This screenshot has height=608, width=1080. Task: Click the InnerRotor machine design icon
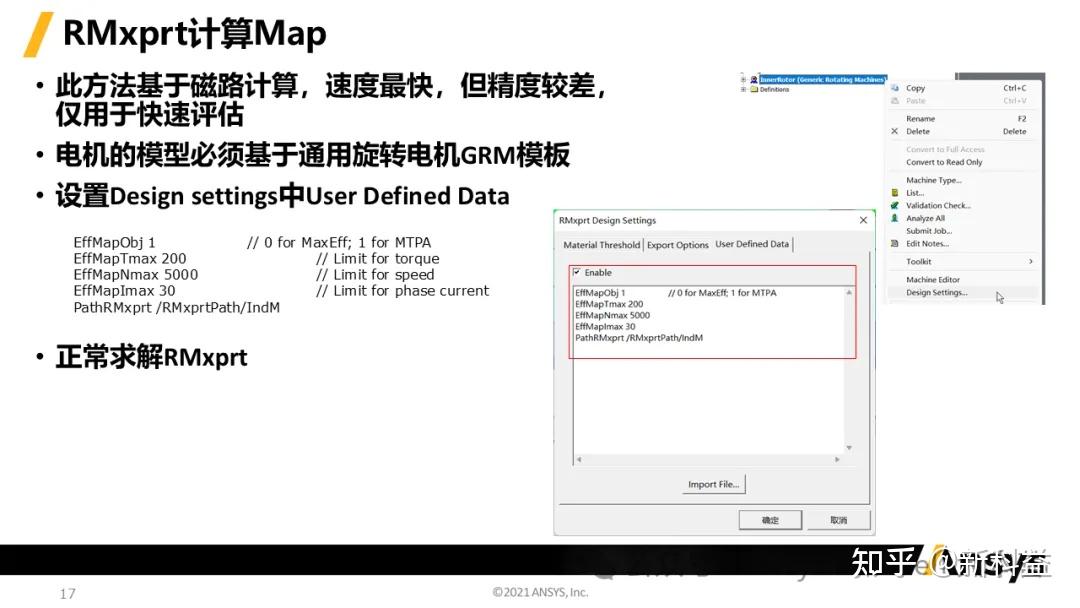754,80
